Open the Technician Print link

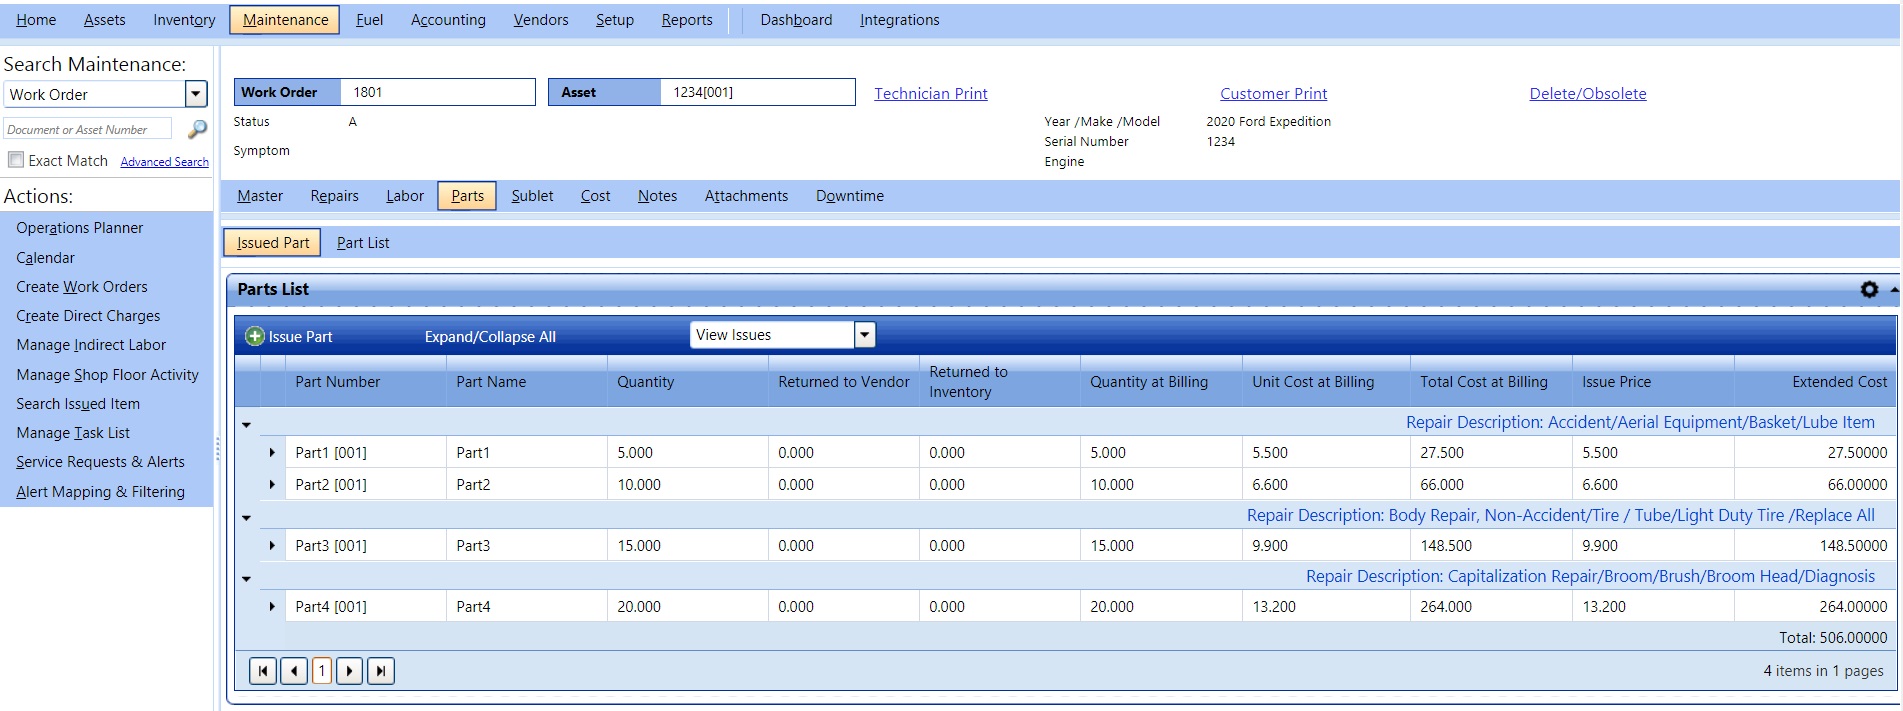click(x=930, y=94)
